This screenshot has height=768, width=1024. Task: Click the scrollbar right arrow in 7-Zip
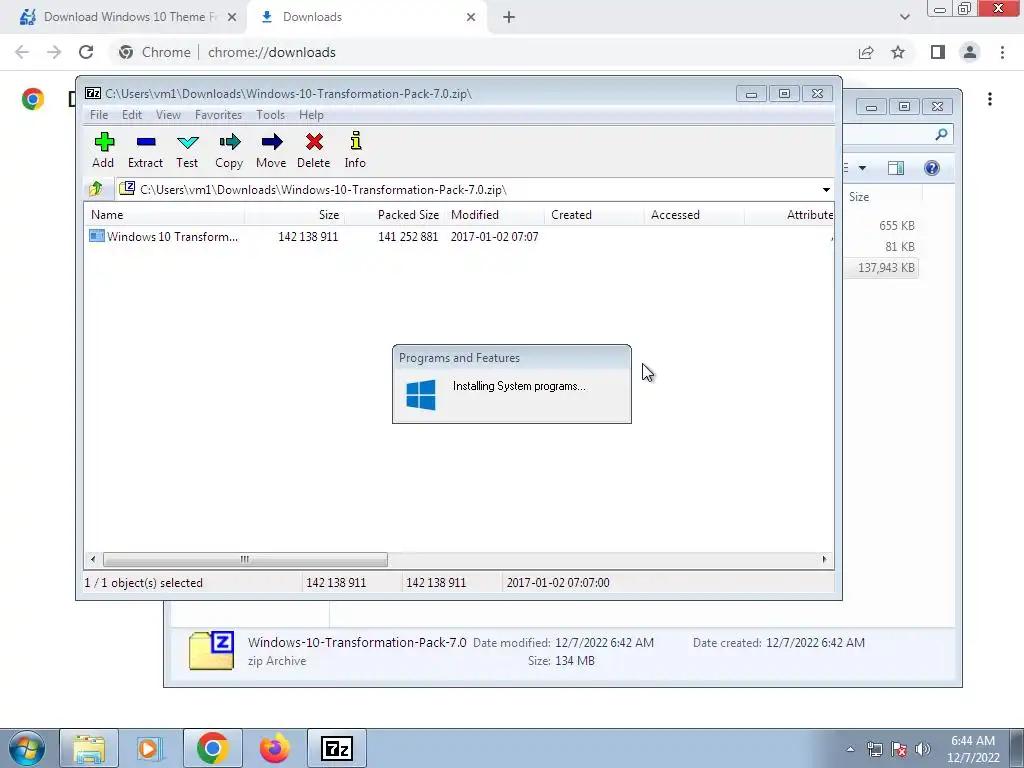tap(824, 559)
